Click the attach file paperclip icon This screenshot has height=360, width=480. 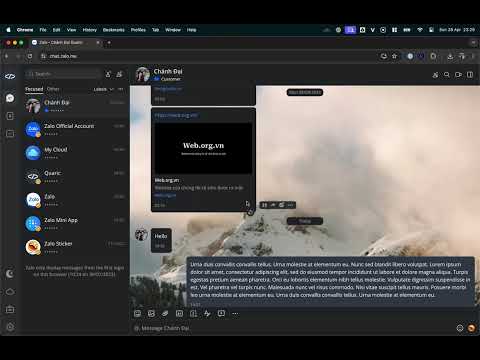165,313
